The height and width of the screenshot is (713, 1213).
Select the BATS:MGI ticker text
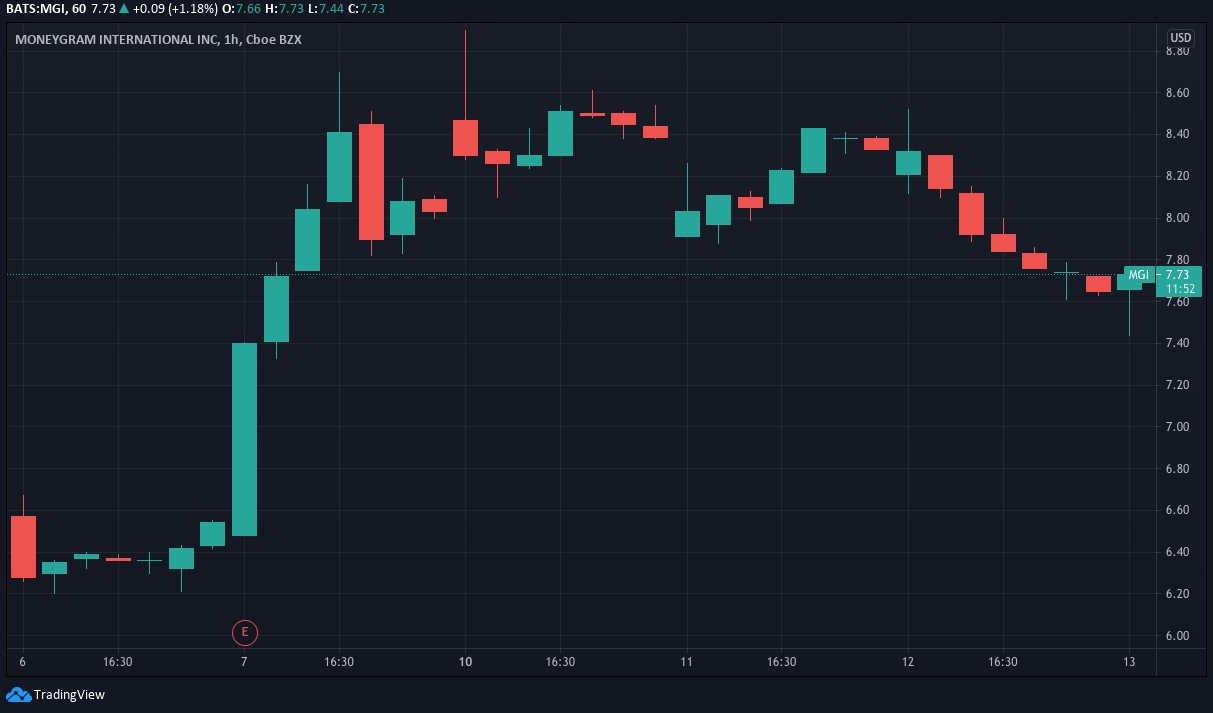35,8
